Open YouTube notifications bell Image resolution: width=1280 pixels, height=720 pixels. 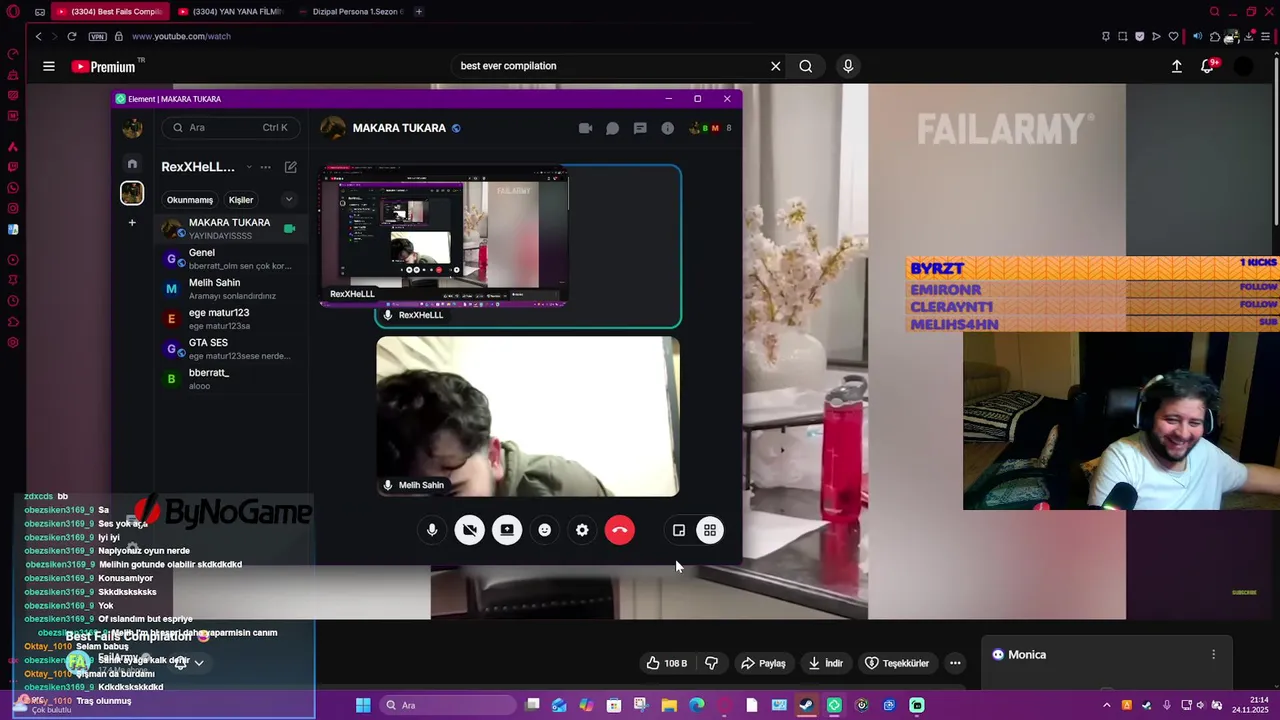click(x=1208, y=66)
